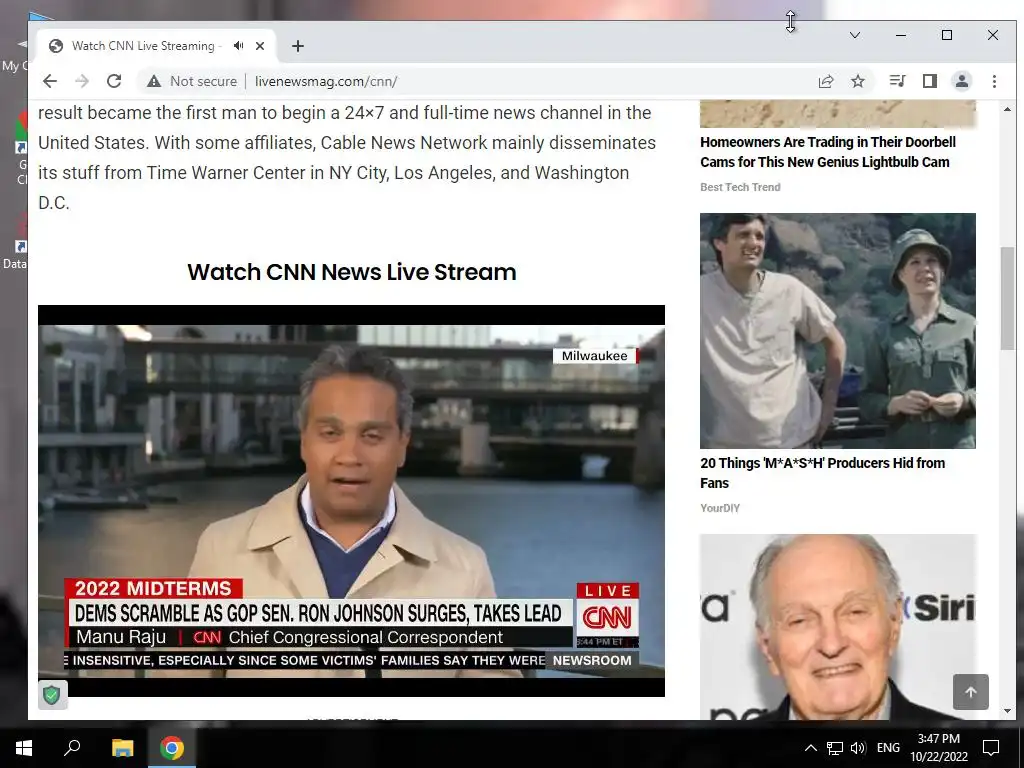This screenshot has height=768, width=1024.
Task: Open the Homeowners Doorbell Cams article link
Action: [x=827, y=152]
